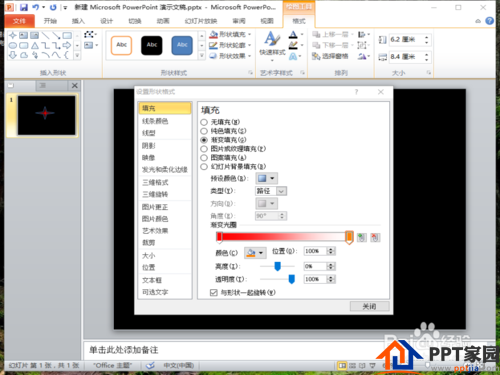Click the spell check icon in status bar

151,365
